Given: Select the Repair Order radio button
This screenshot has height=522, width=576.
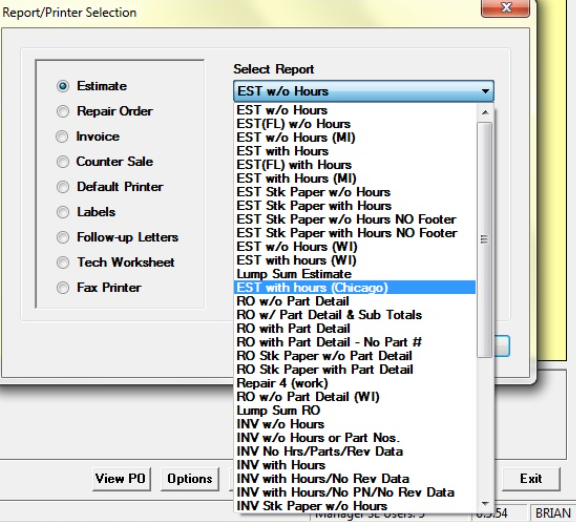Looking at the screenshot, I should [x=63, y=111].
